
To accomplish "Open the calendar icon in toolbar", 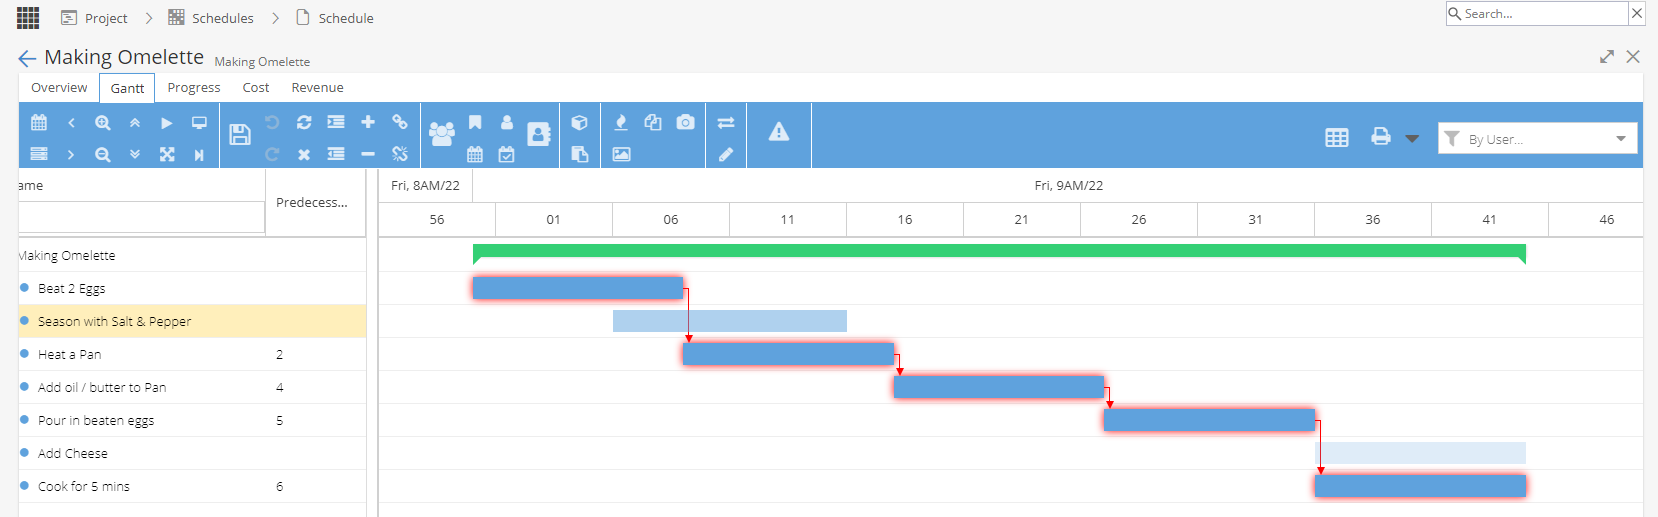I will 39,122.
